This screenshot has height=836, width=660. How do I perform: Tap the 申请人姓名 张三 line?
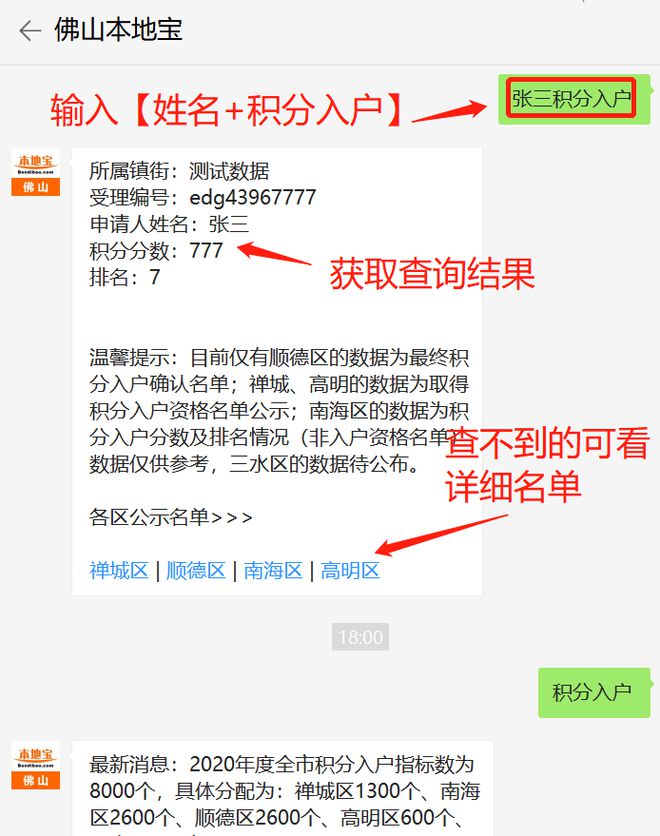[169, 224]
